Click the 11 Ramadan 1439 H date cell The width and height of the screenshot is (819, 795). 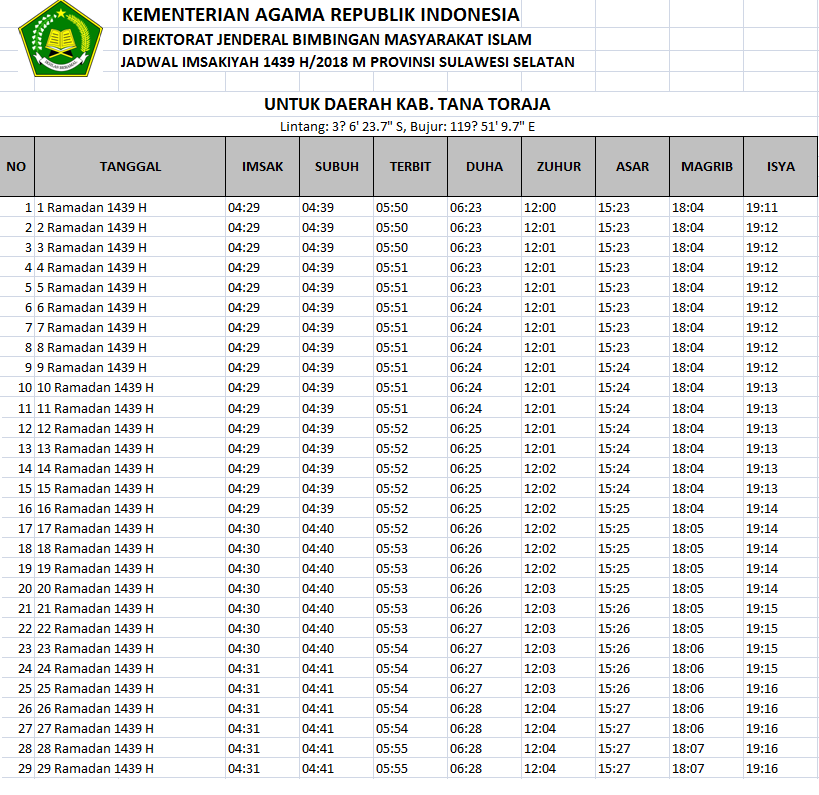[130, 408]
